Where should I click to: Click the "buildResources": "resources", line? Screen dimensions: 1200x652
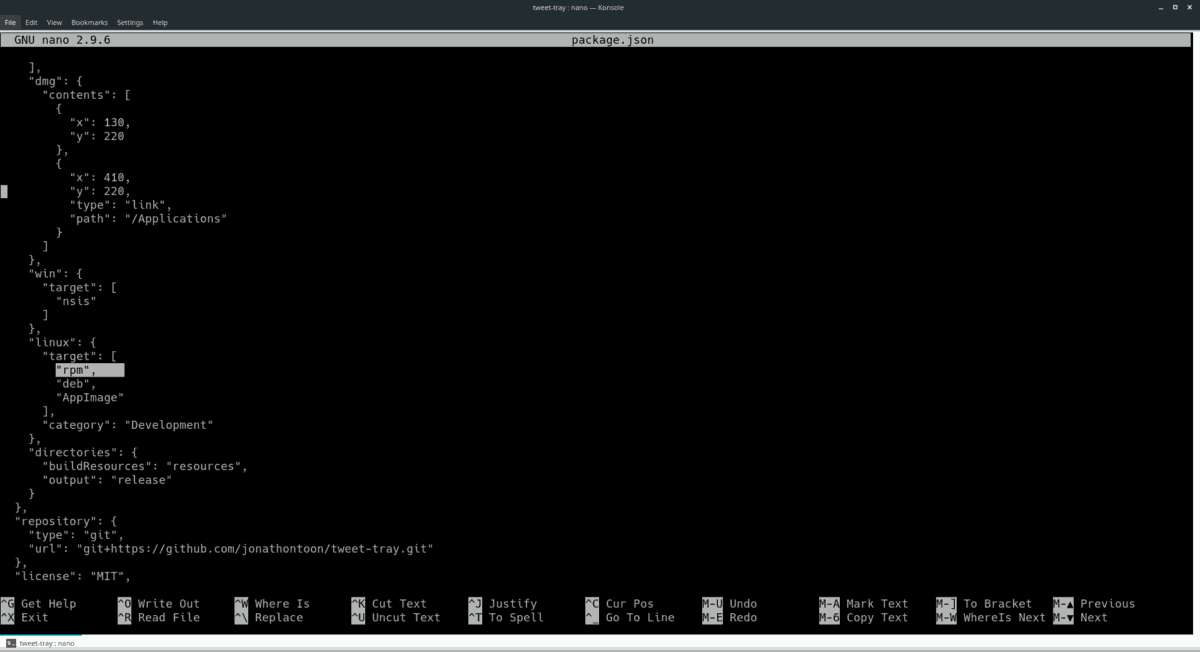145,467
